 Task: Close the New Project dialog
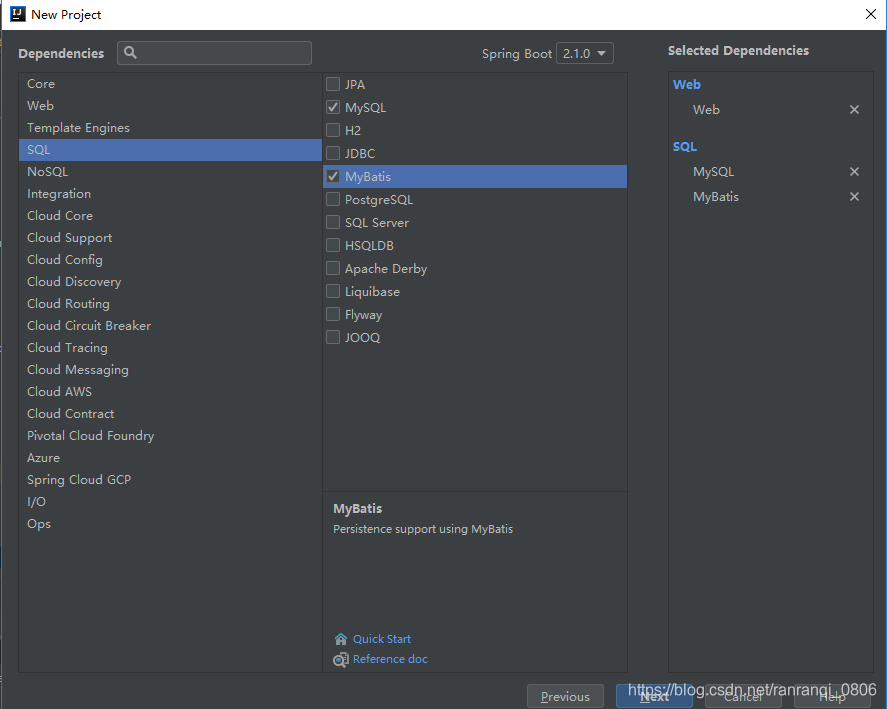tap(871, 14)
